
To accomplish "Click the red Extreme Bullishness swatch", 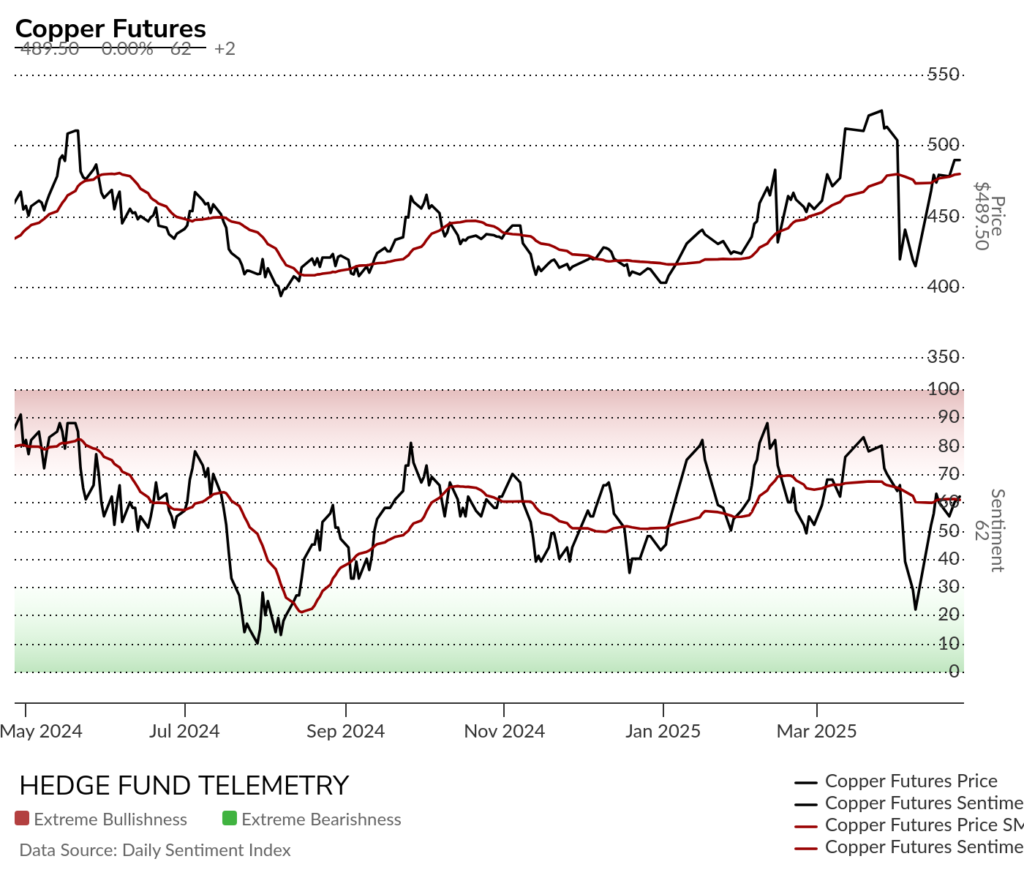I will [22, 818].
